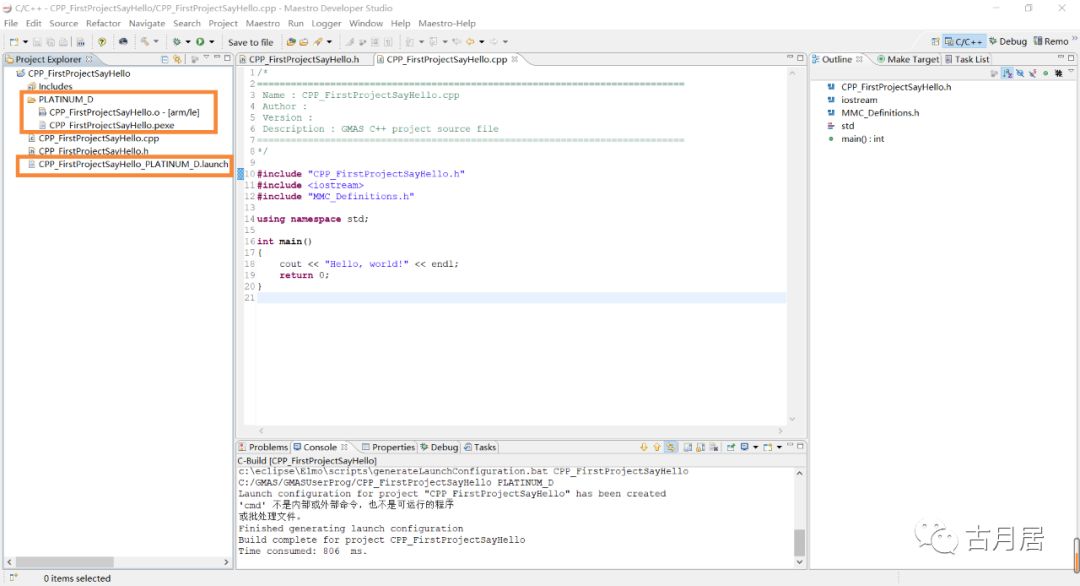Click console Pin Console icon
1080x586 pixels.
[x=731, y=448]
